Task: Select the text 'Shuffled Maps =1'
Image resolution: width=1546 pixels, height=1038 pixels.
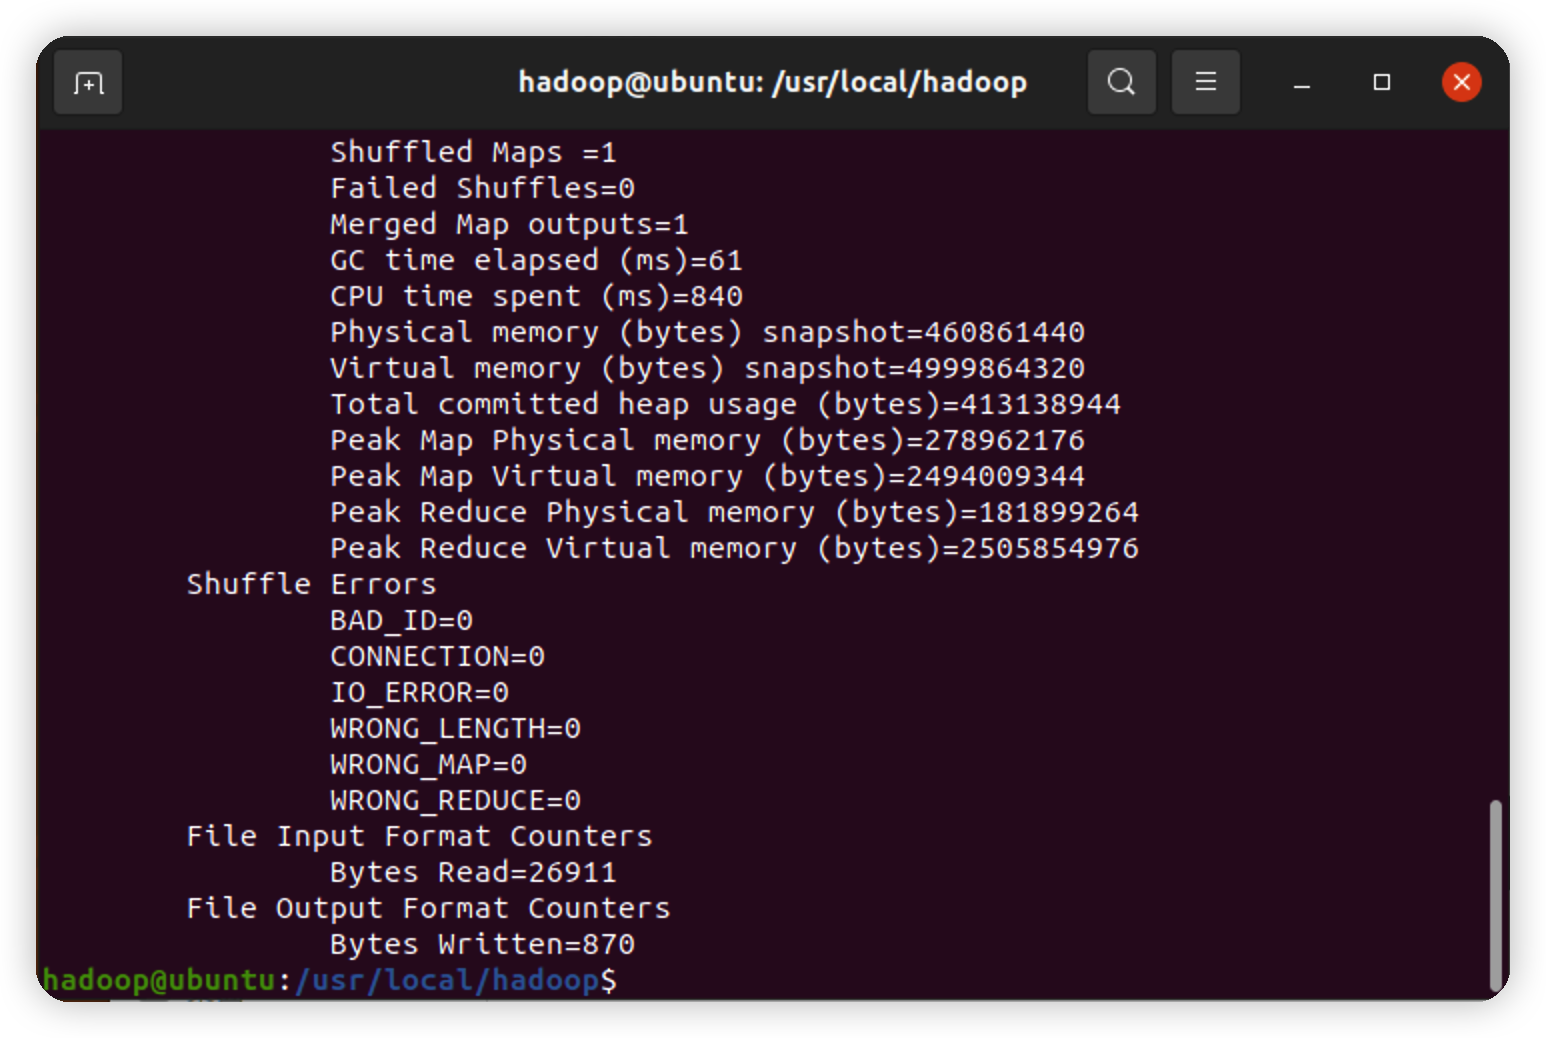Action: [x=473, y=152]
